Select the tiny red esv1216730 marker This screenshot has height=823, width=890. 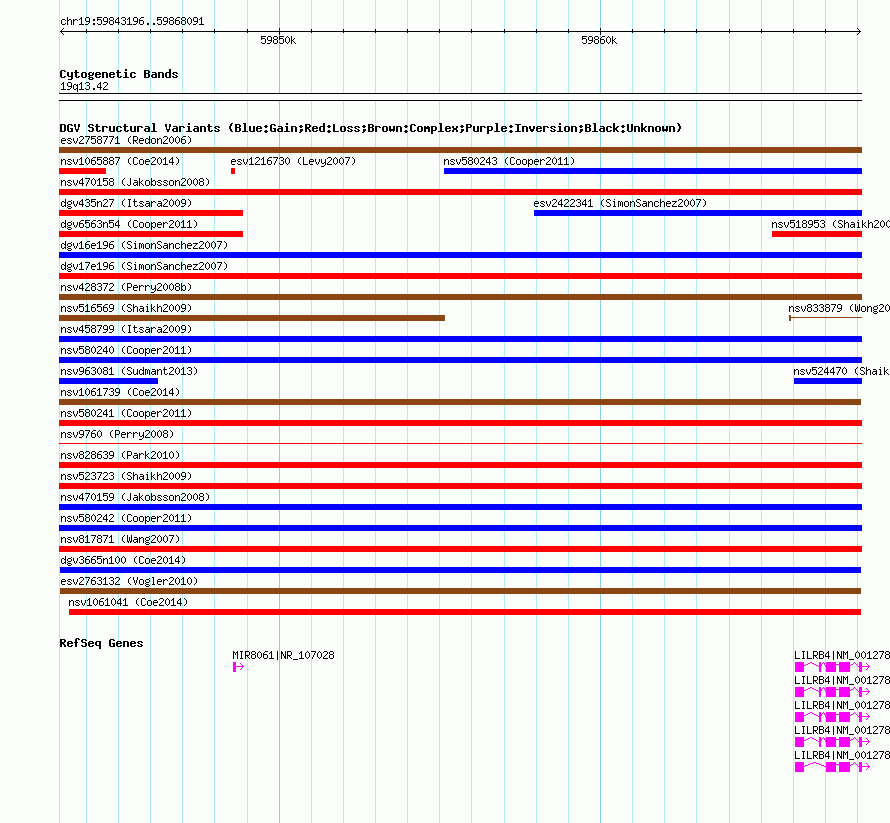233,171
